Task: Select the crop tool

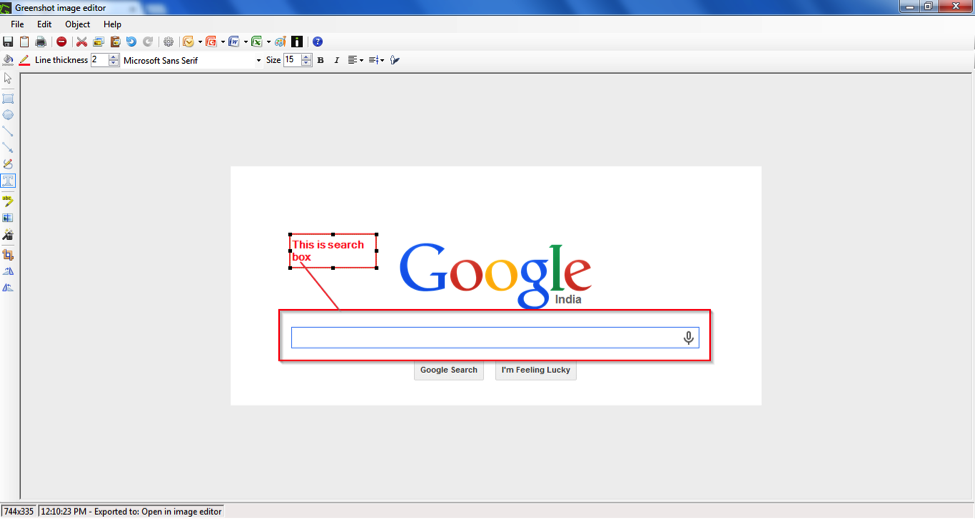Action: 8,255
